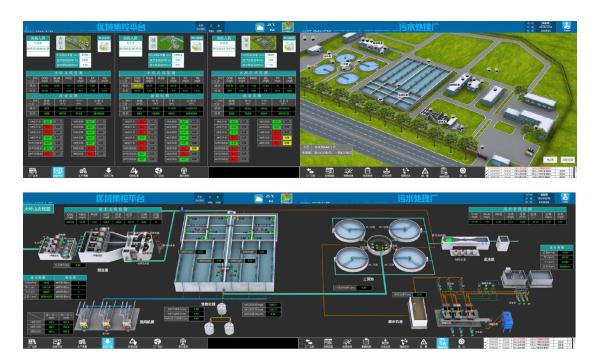
Task: Open the first plant's aerial view thumbnail
Action: point(73,43)
